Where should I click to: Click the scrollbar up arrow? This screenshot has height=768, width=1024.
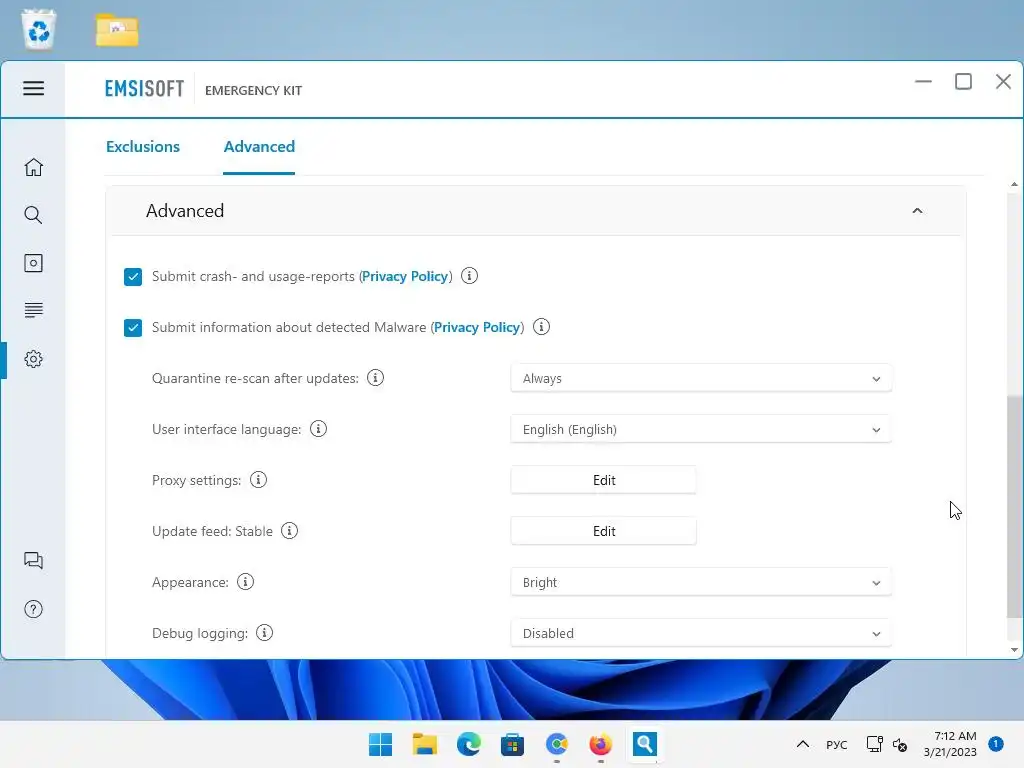point(1014,184)
